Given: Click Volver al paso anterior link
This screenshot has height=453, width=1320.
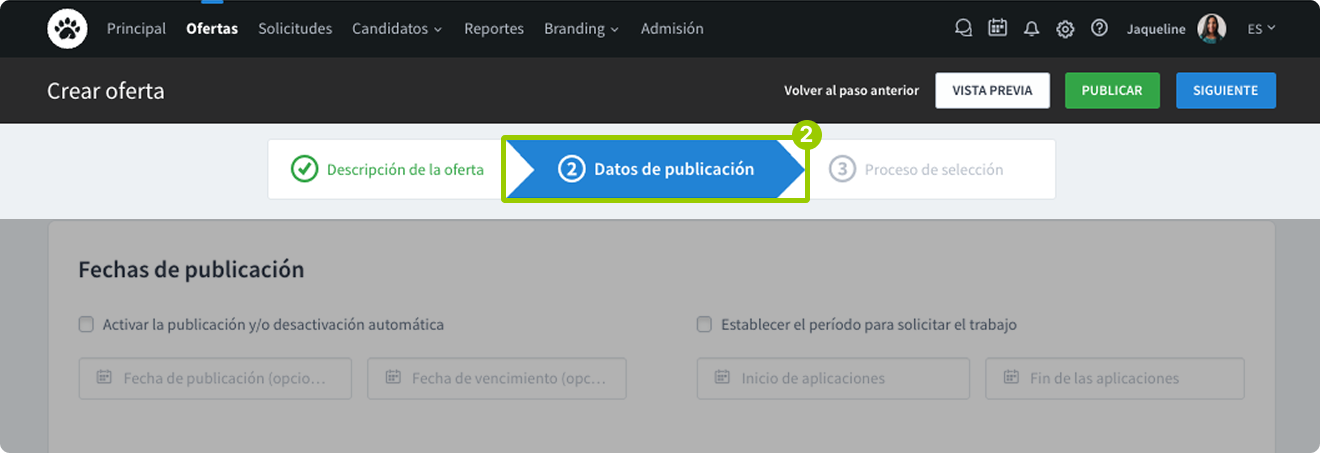Looking at the screenshot, I should [x=851, y=90].
